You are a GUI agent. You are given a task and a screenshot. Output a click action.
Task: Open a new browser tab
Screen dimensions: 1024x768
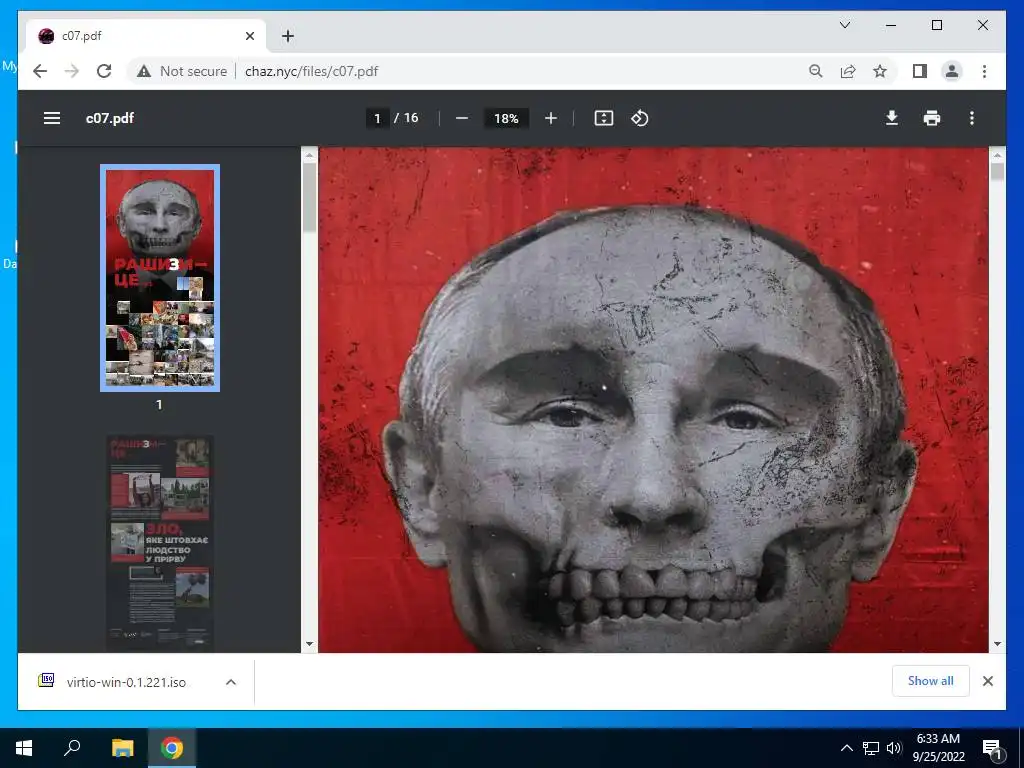(288, 36)
